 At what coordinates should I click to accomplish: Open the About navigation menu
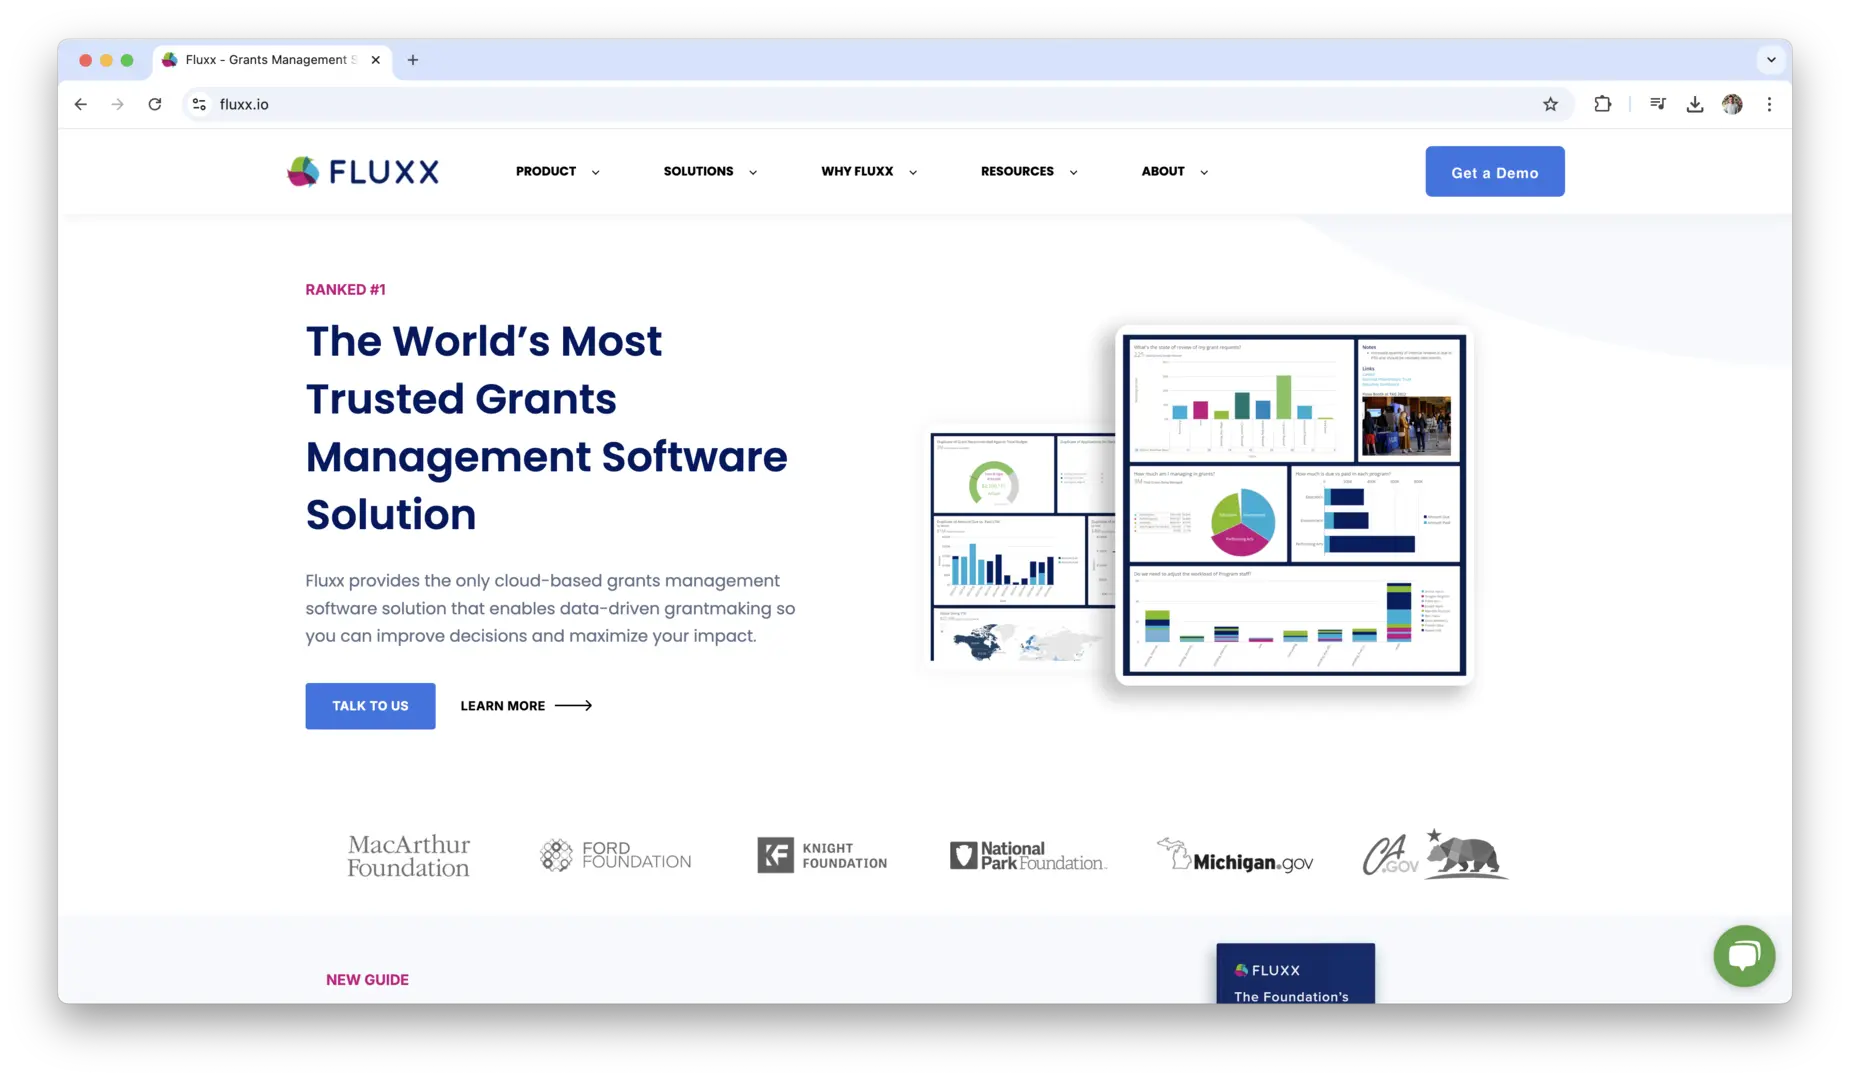tap(1174, 172)
